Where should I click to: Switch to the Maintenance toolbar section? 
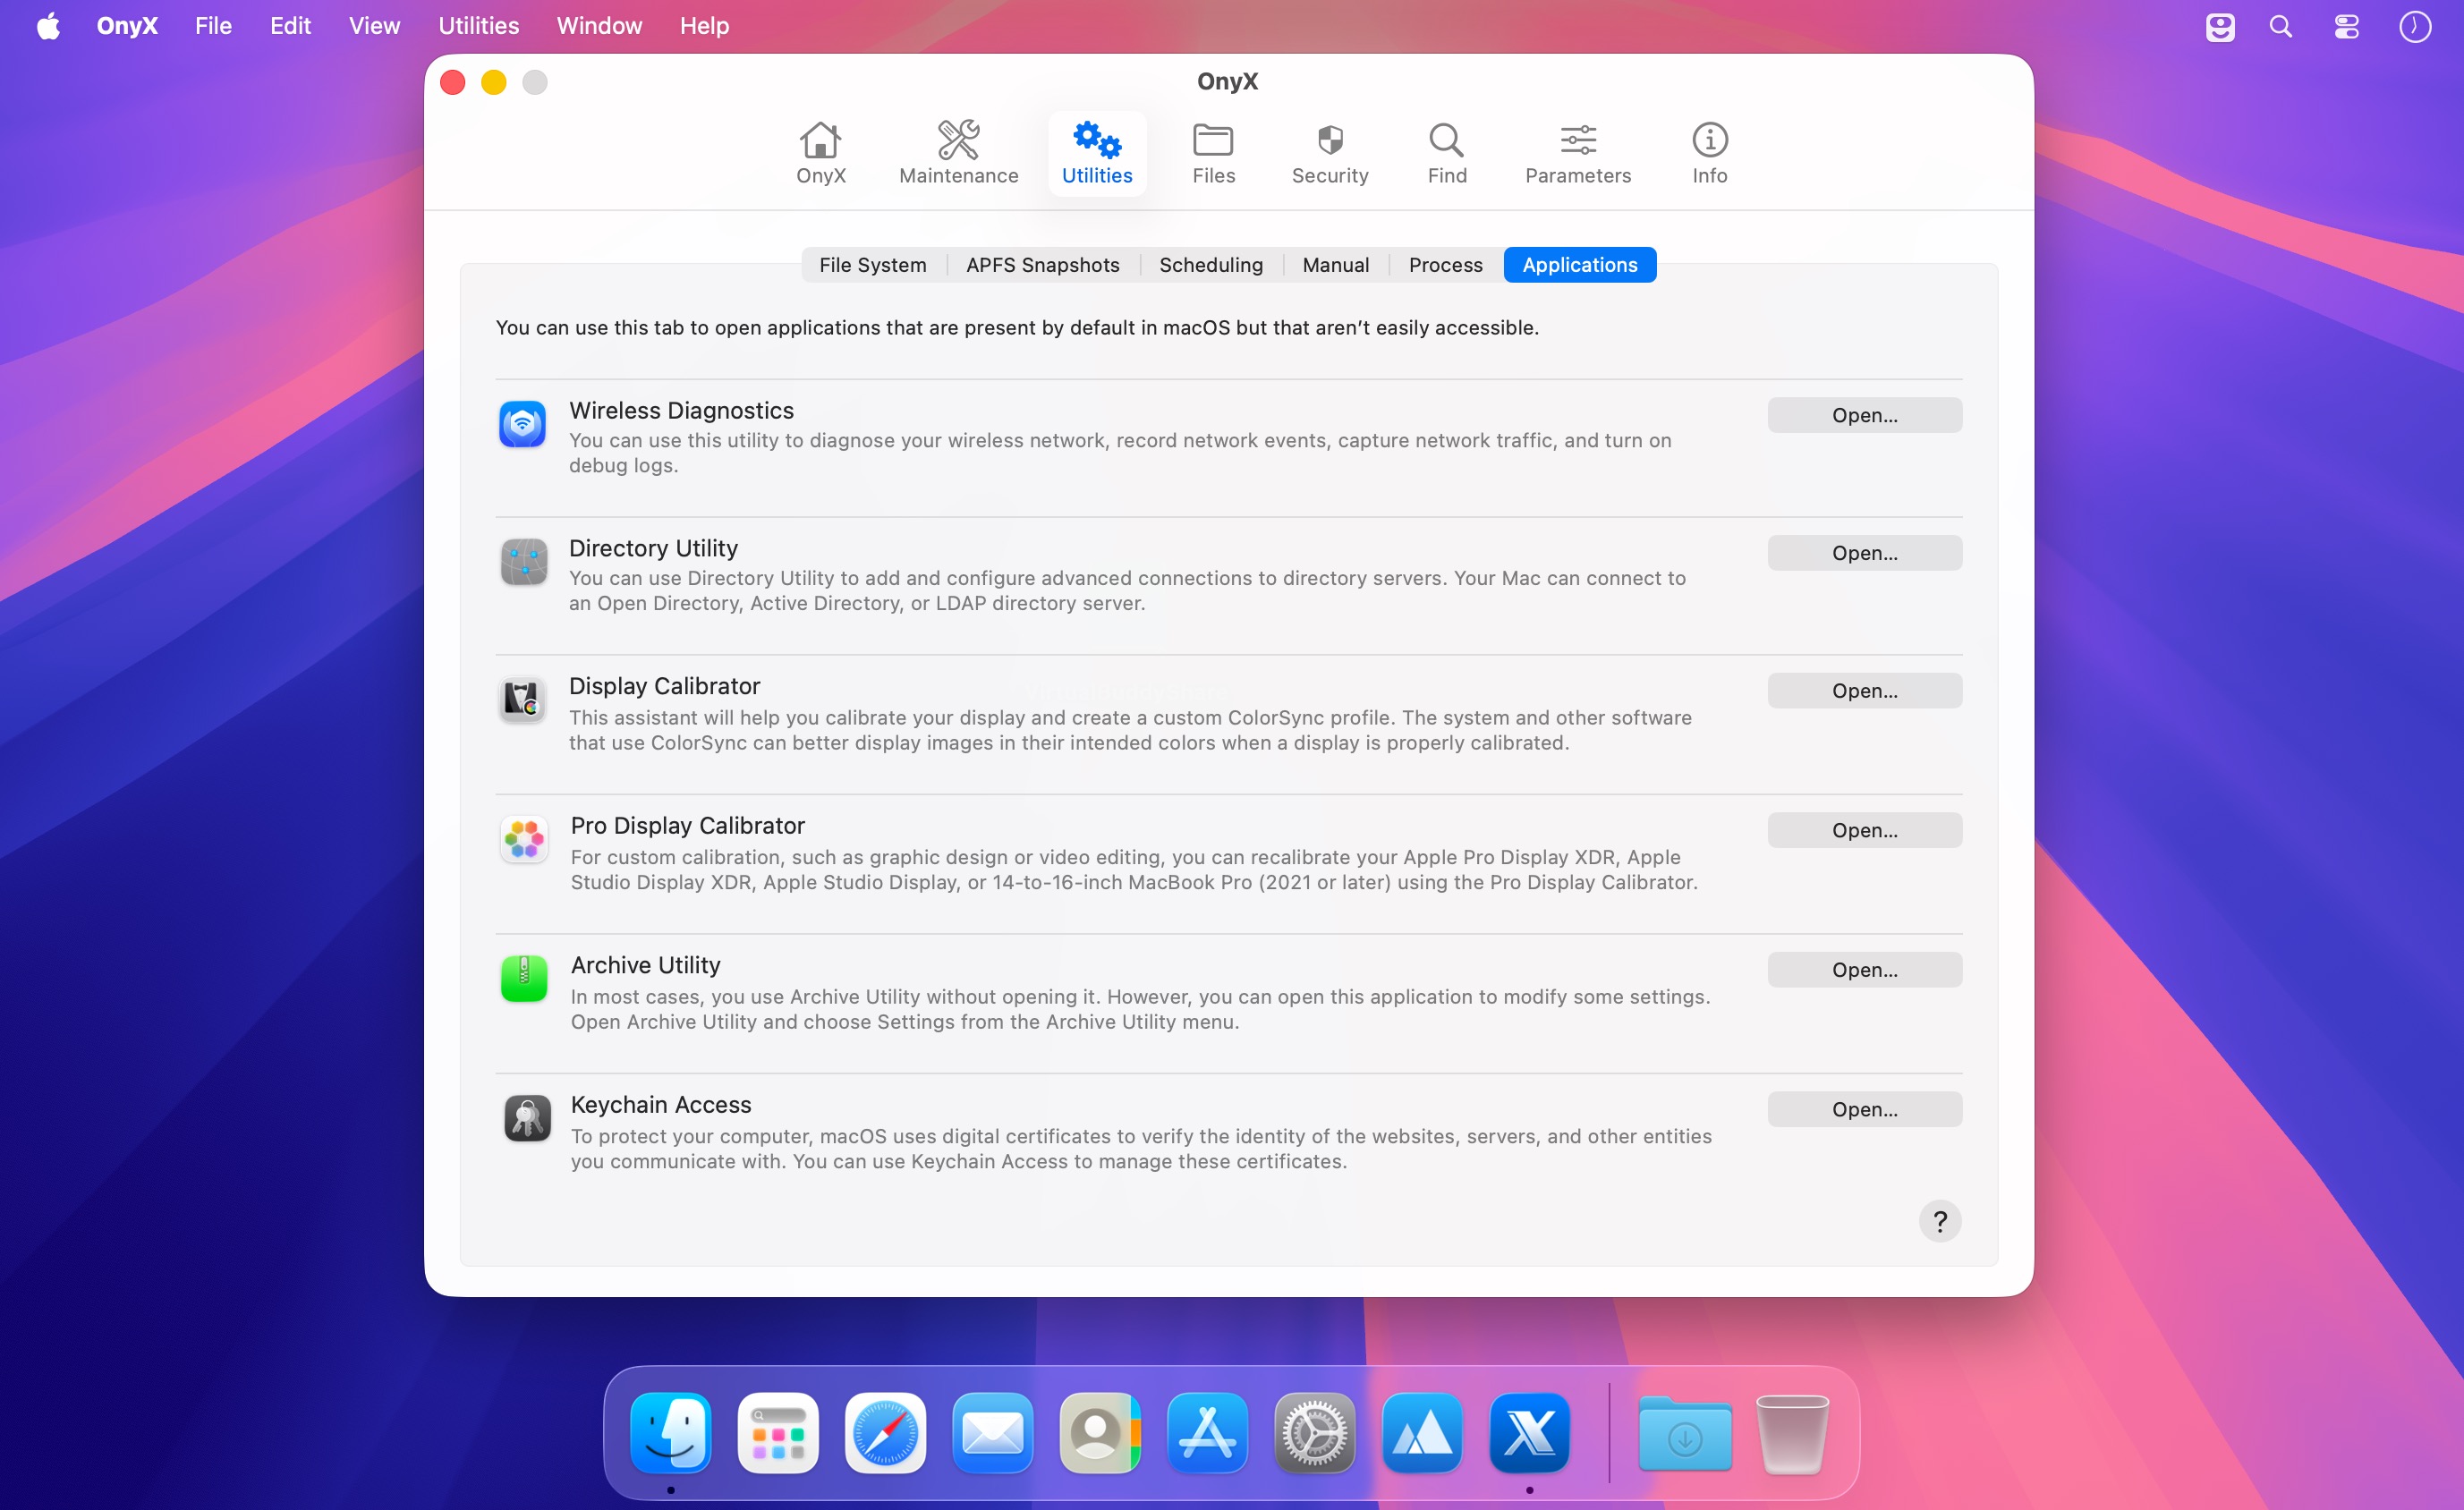(x=958, y=153)
